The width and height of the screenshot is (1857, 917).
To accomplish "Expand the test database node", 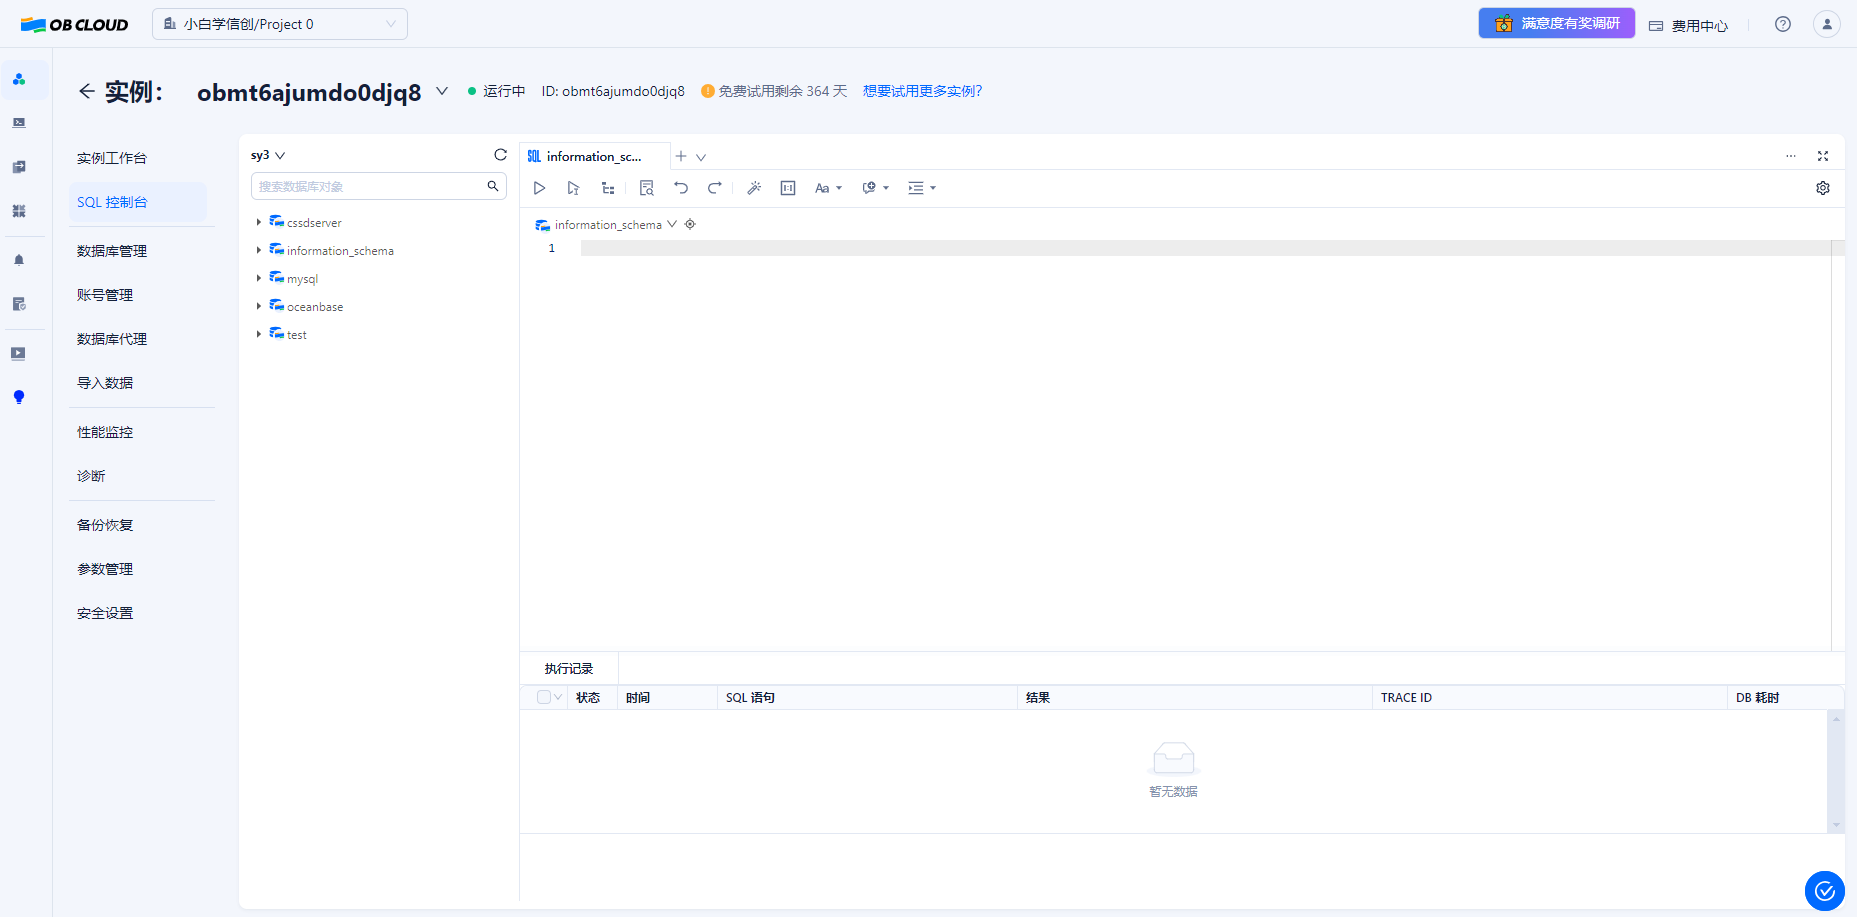I will point(258,334).
